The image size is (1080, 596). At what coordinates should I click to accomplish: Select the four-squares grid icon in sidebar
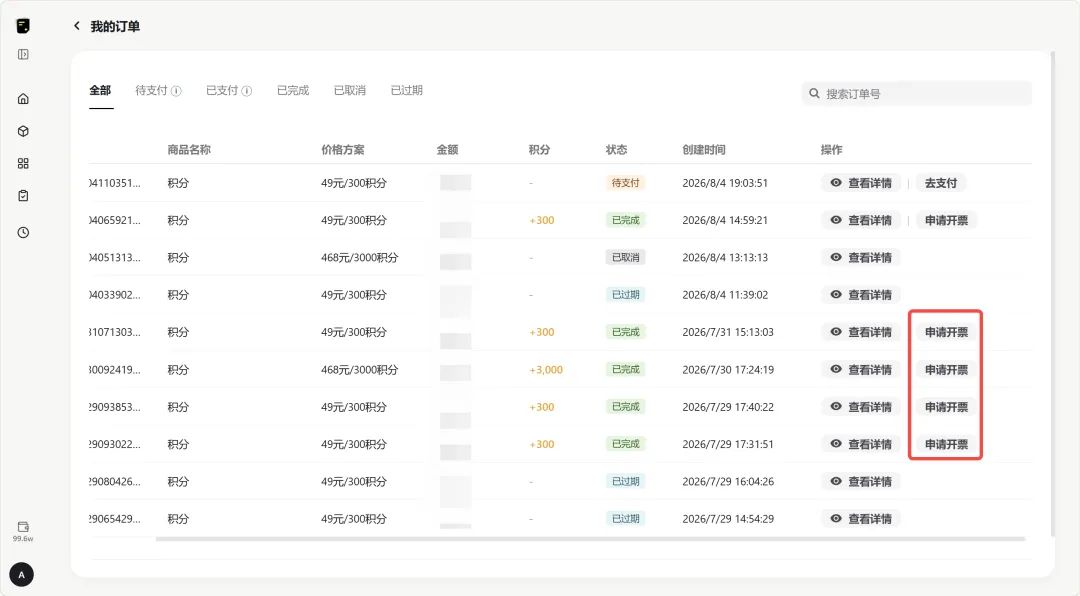coord(23,163)
